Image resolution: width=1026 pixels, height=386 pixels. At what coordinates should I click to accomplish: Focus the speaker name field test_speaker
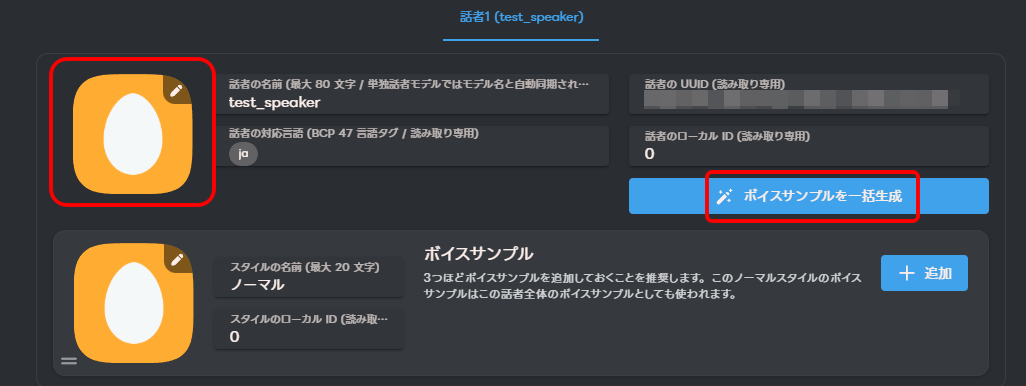(x=413, y=94)
